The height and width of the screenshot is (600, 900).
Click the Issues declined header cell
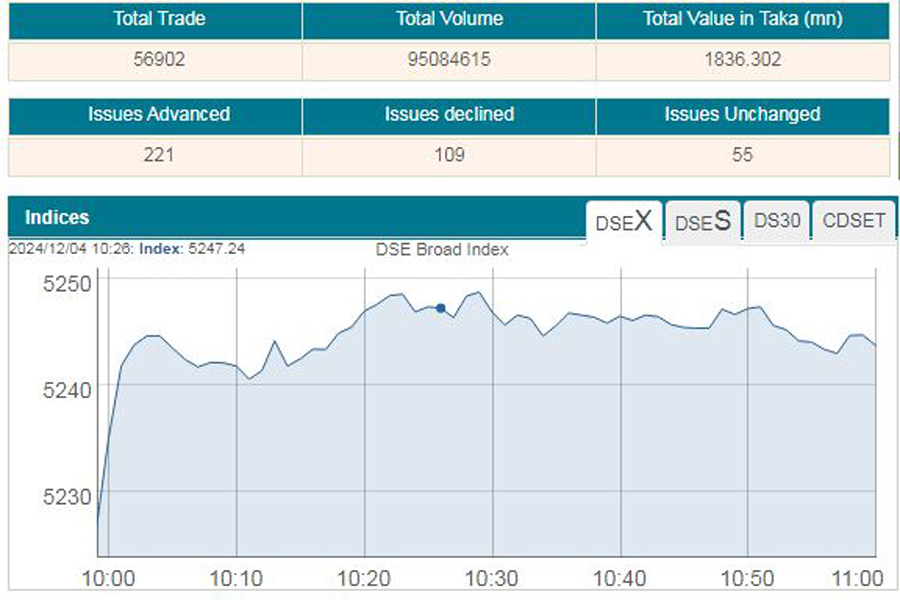449,114
